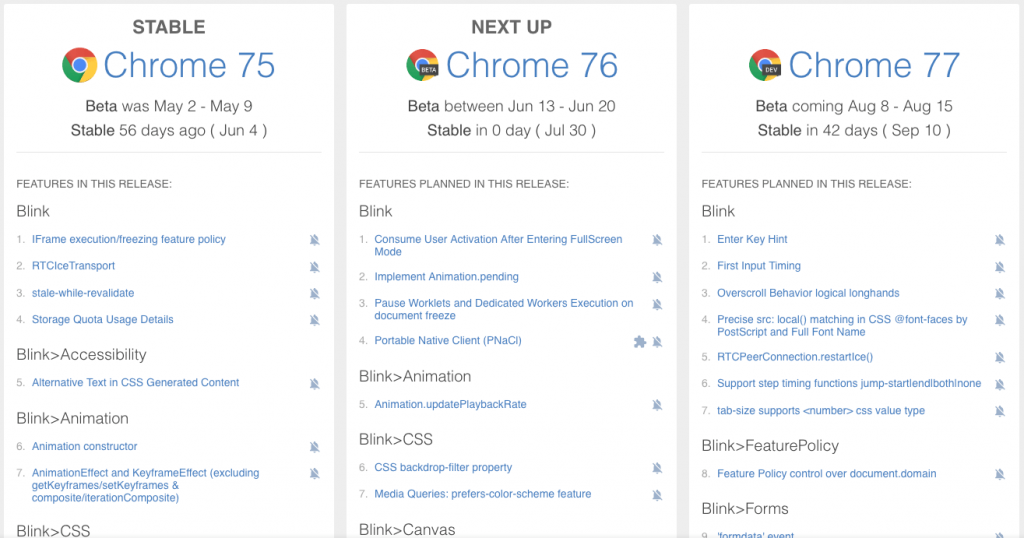
Task: Click the Chrome 77 dev logo icon
Action: pyautogui.click(x=765, y=66)
